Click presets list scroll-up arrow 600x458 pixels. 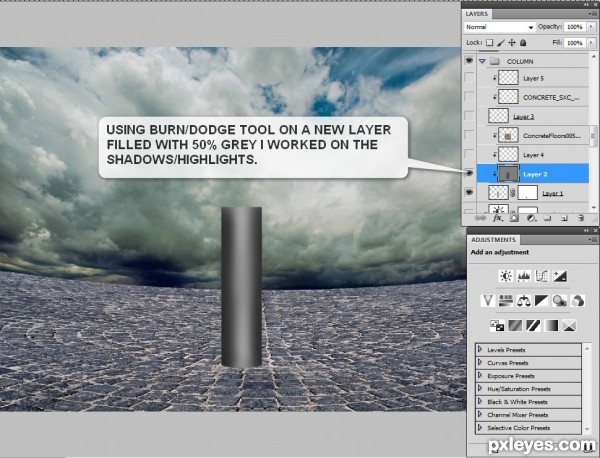[x=587, y=348]
